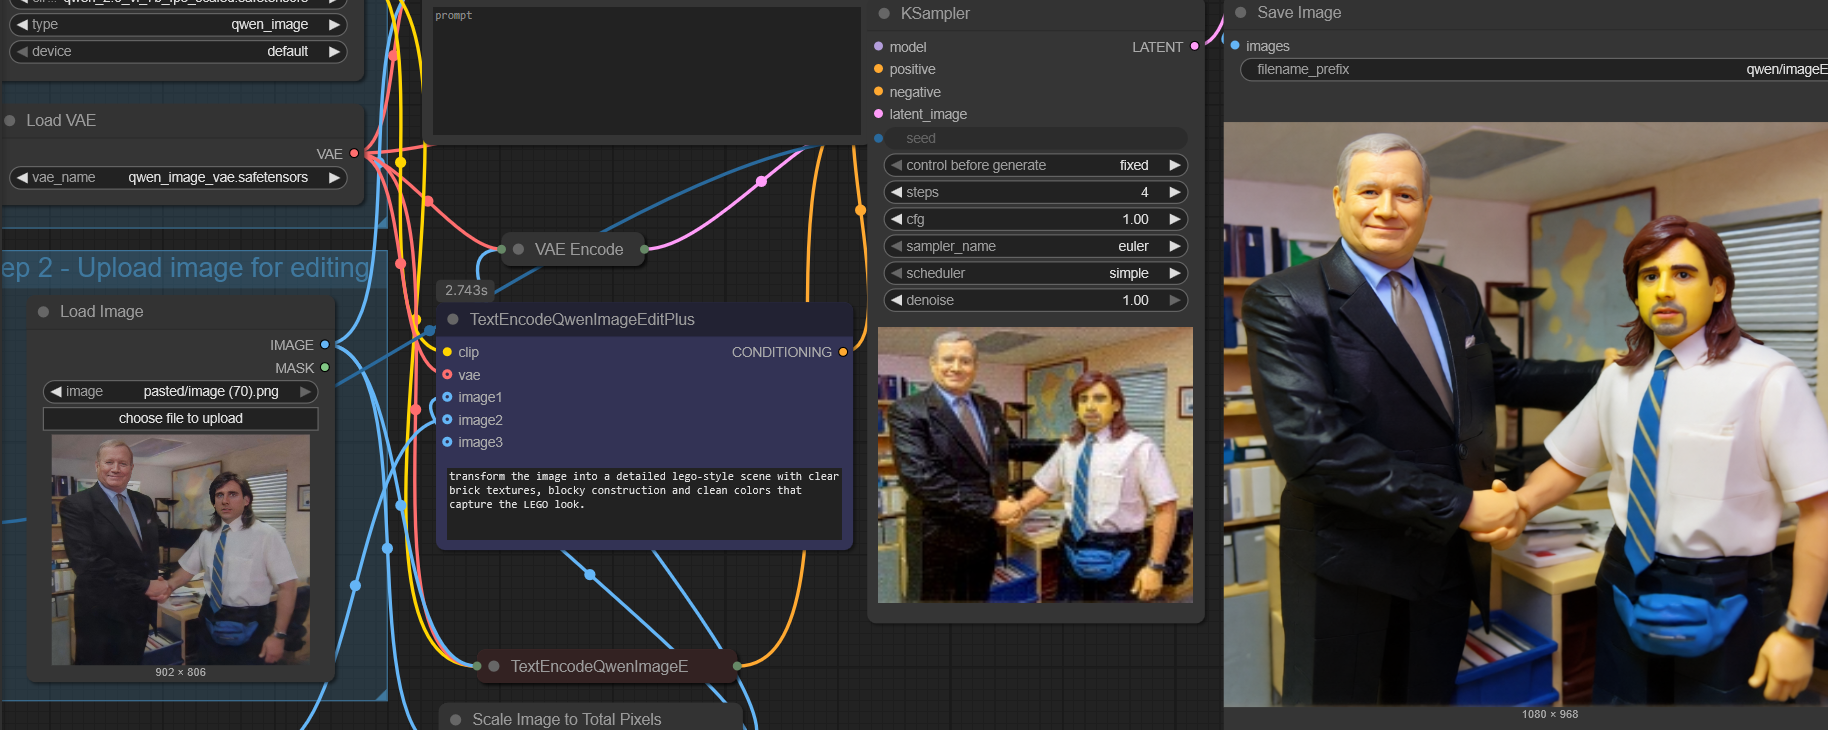Screen dimensions: 1828x730
Task: Click the image2 input socket
Action: click(x=447, y=420)
